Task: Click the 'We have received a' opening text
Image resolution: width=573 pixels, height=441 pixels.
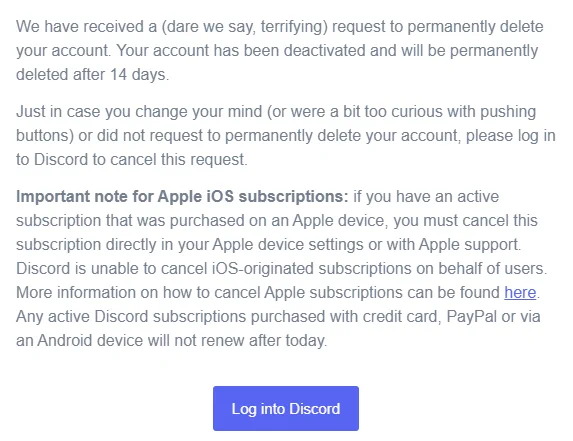Action: pyautogui.click(x=86, y=27)
